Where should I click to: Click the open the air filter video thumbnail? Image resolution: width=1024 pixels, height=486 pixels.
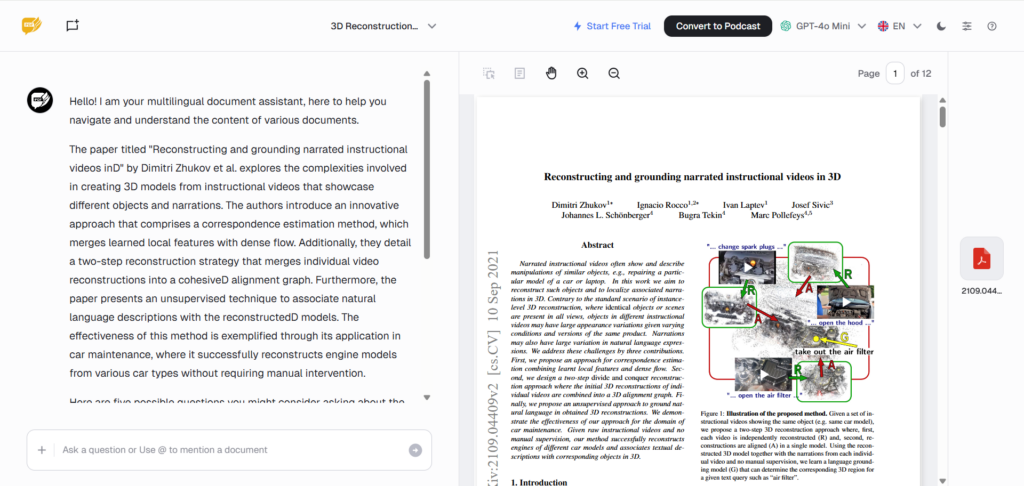tap(761, 374)
